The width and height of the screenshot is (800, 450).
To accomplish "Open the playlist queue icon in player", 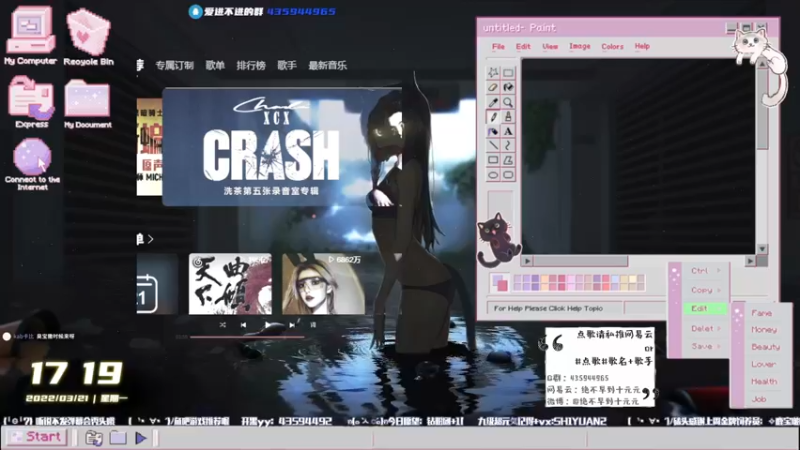I will pos(313,324).
